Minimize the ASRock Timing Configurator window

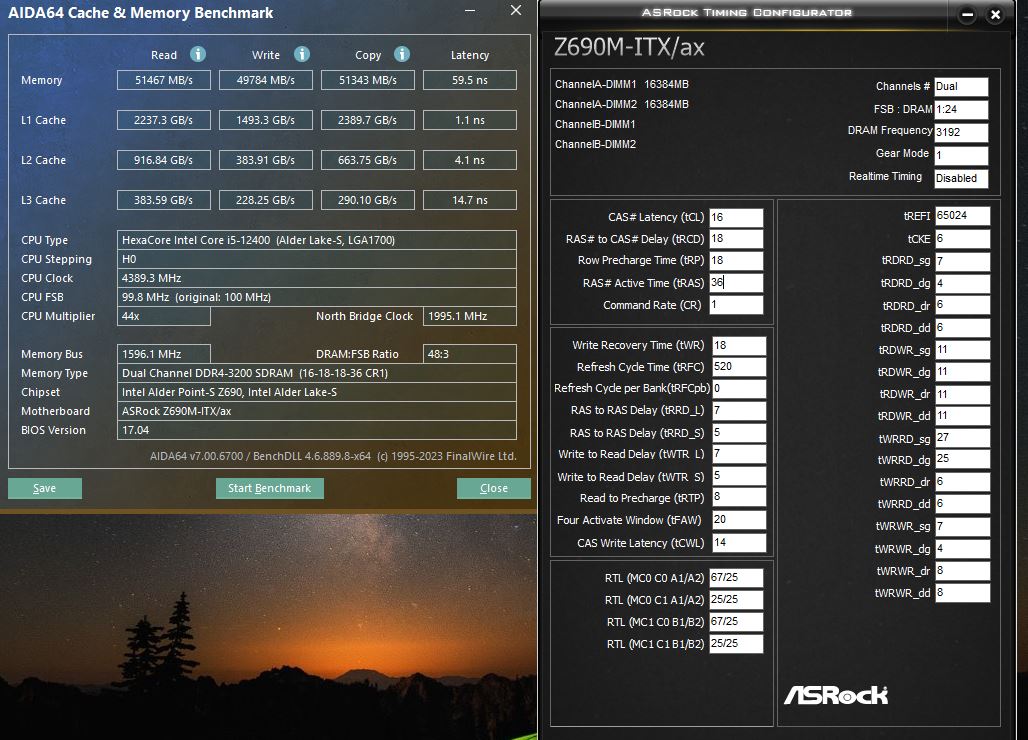coord(966,14)
